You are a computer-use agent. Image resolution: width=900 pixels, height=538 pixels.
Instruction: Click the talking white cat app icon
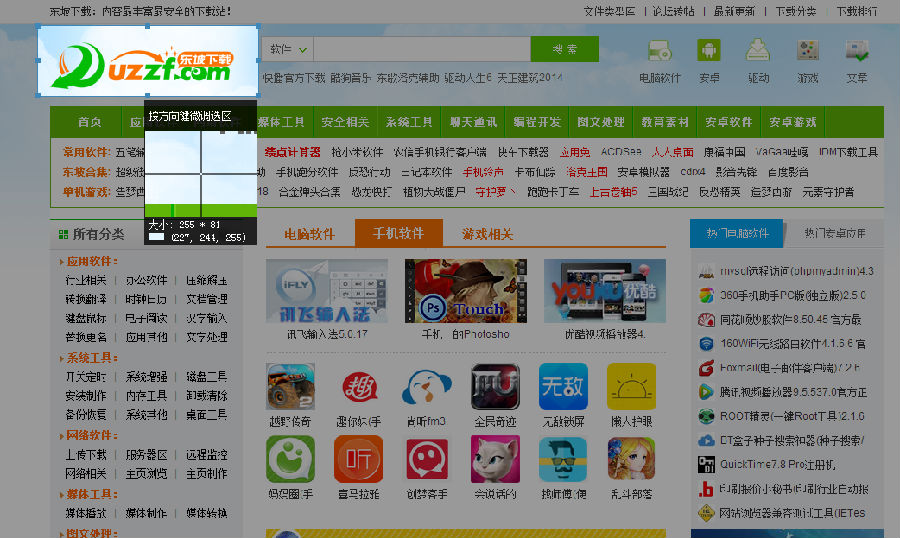[x=495, y=459]
